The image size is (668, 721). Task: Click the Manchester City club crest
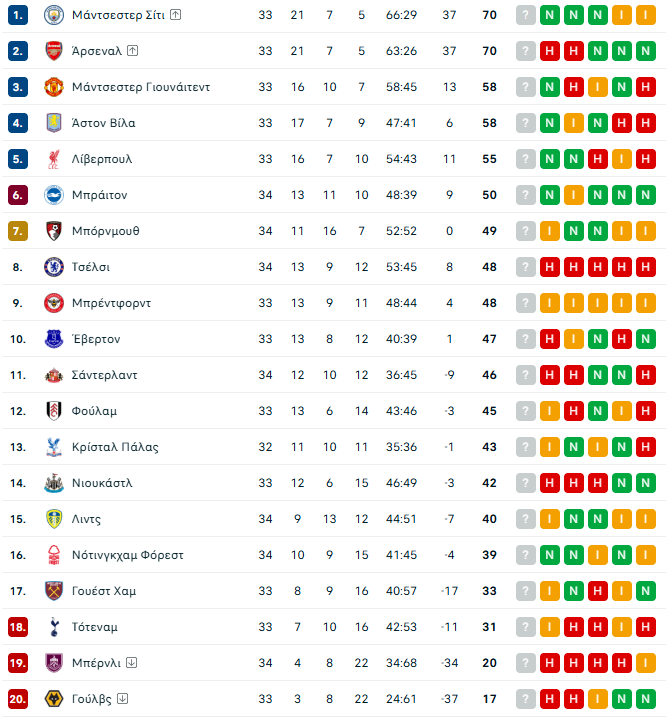click(53, 15)
